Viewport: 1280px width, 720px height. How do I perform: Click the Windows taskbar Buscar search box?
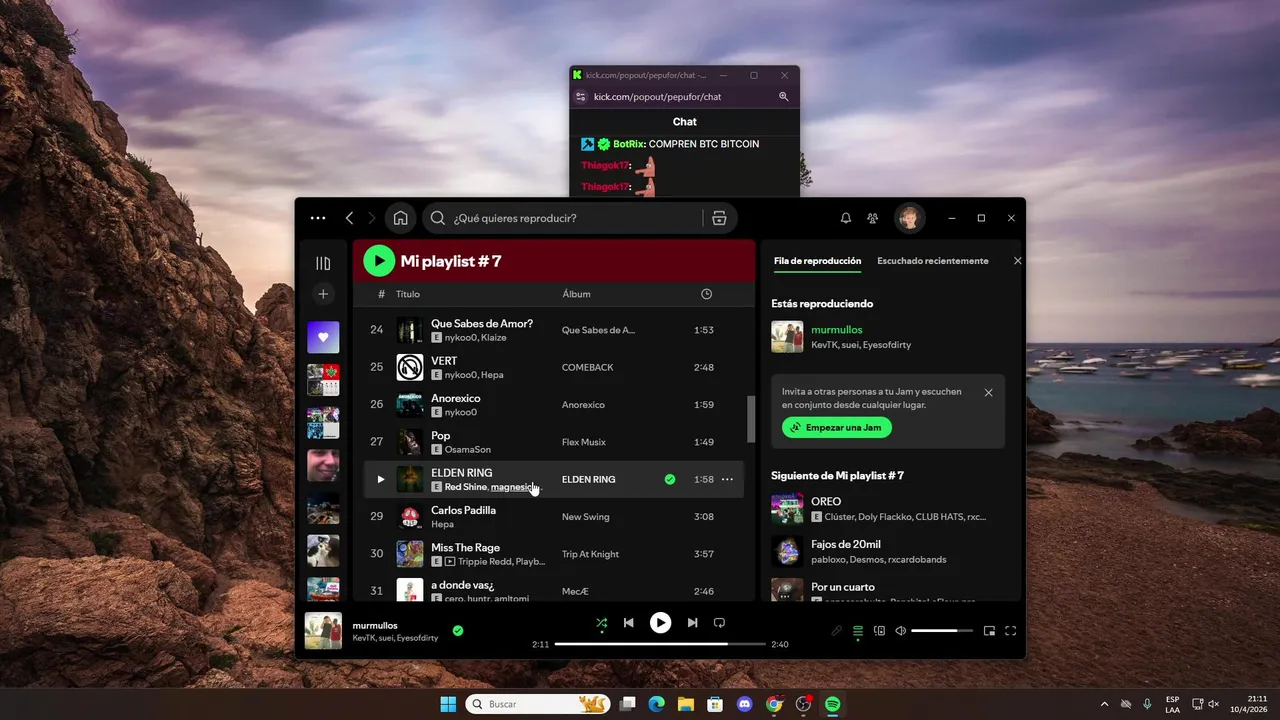[538, 704]
